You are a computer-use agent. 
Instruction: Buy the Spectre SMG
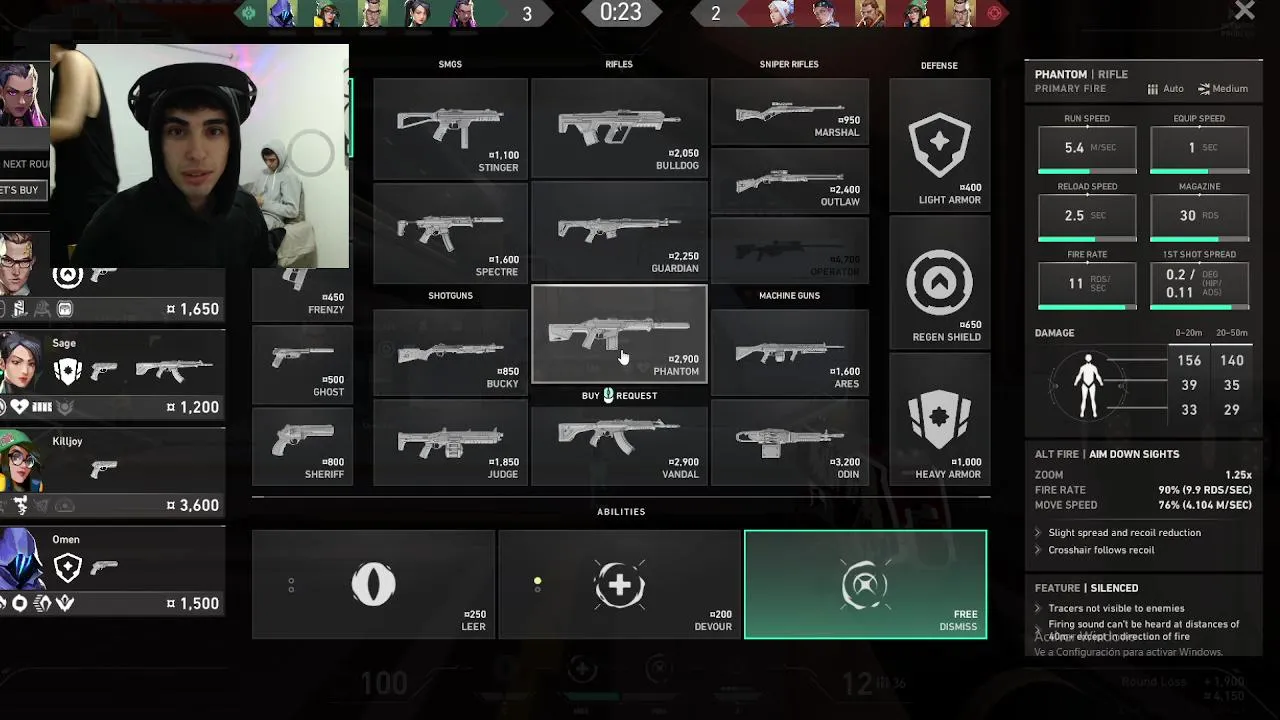click(450, 233)
